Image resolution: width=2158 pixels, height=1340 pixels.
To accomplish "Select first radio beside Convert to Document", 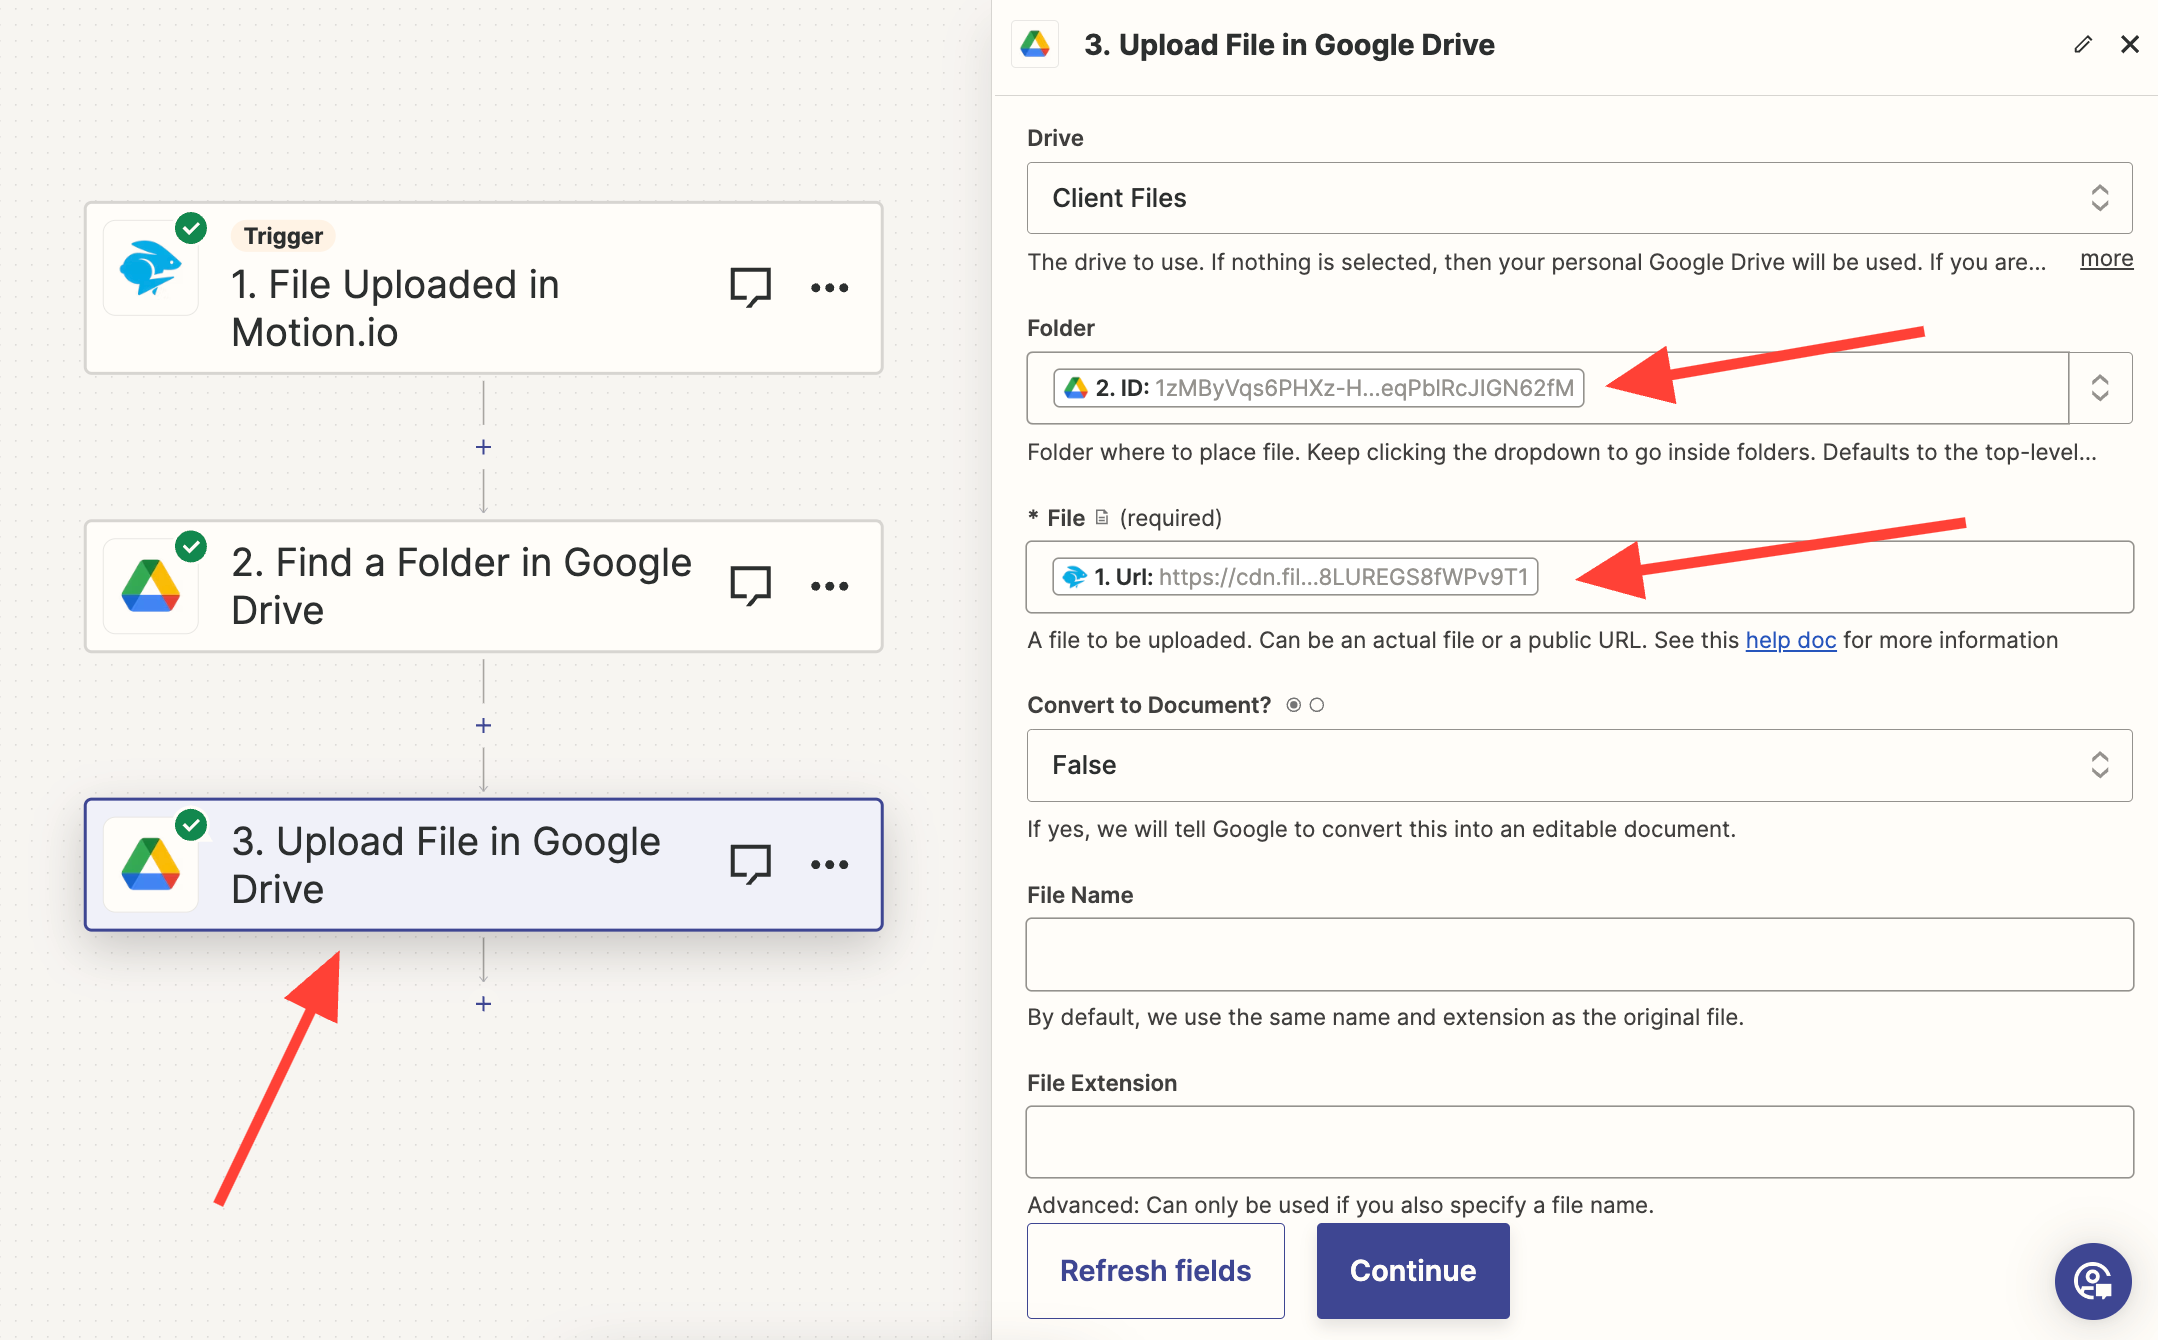I will (x=1294, y=705).
